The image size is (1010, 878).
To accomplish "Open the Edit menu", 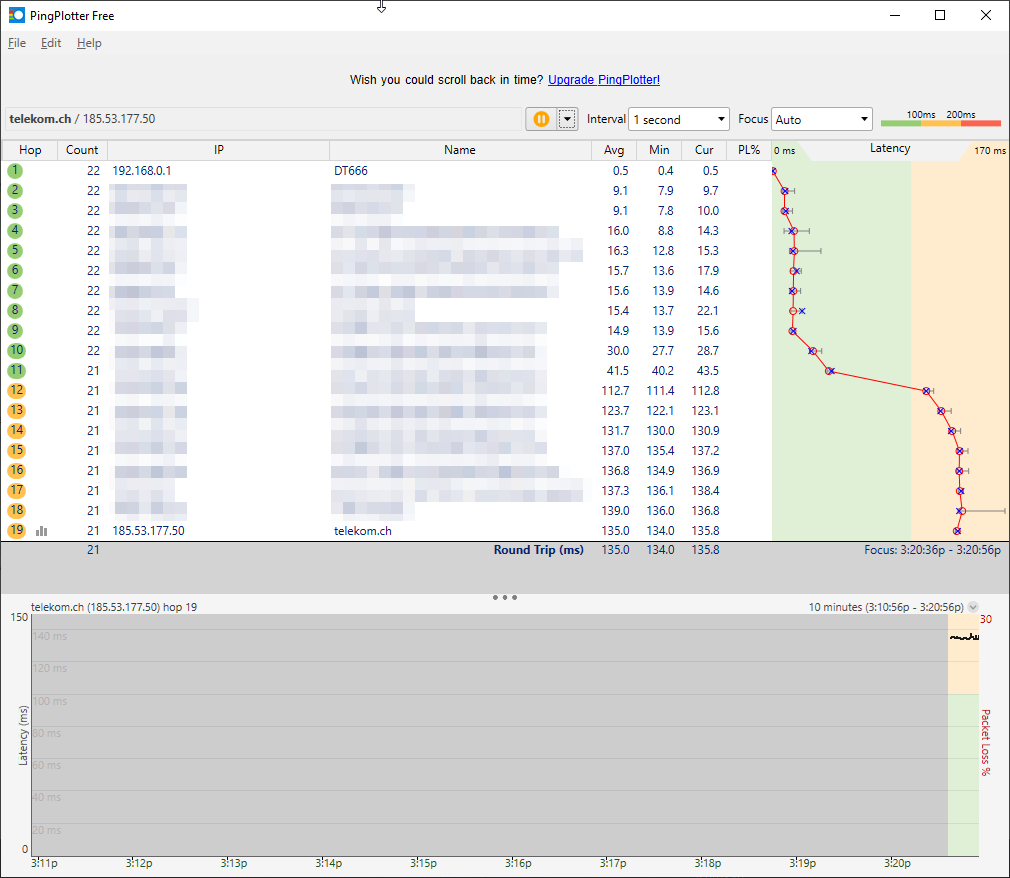I will tap(51, 43).
